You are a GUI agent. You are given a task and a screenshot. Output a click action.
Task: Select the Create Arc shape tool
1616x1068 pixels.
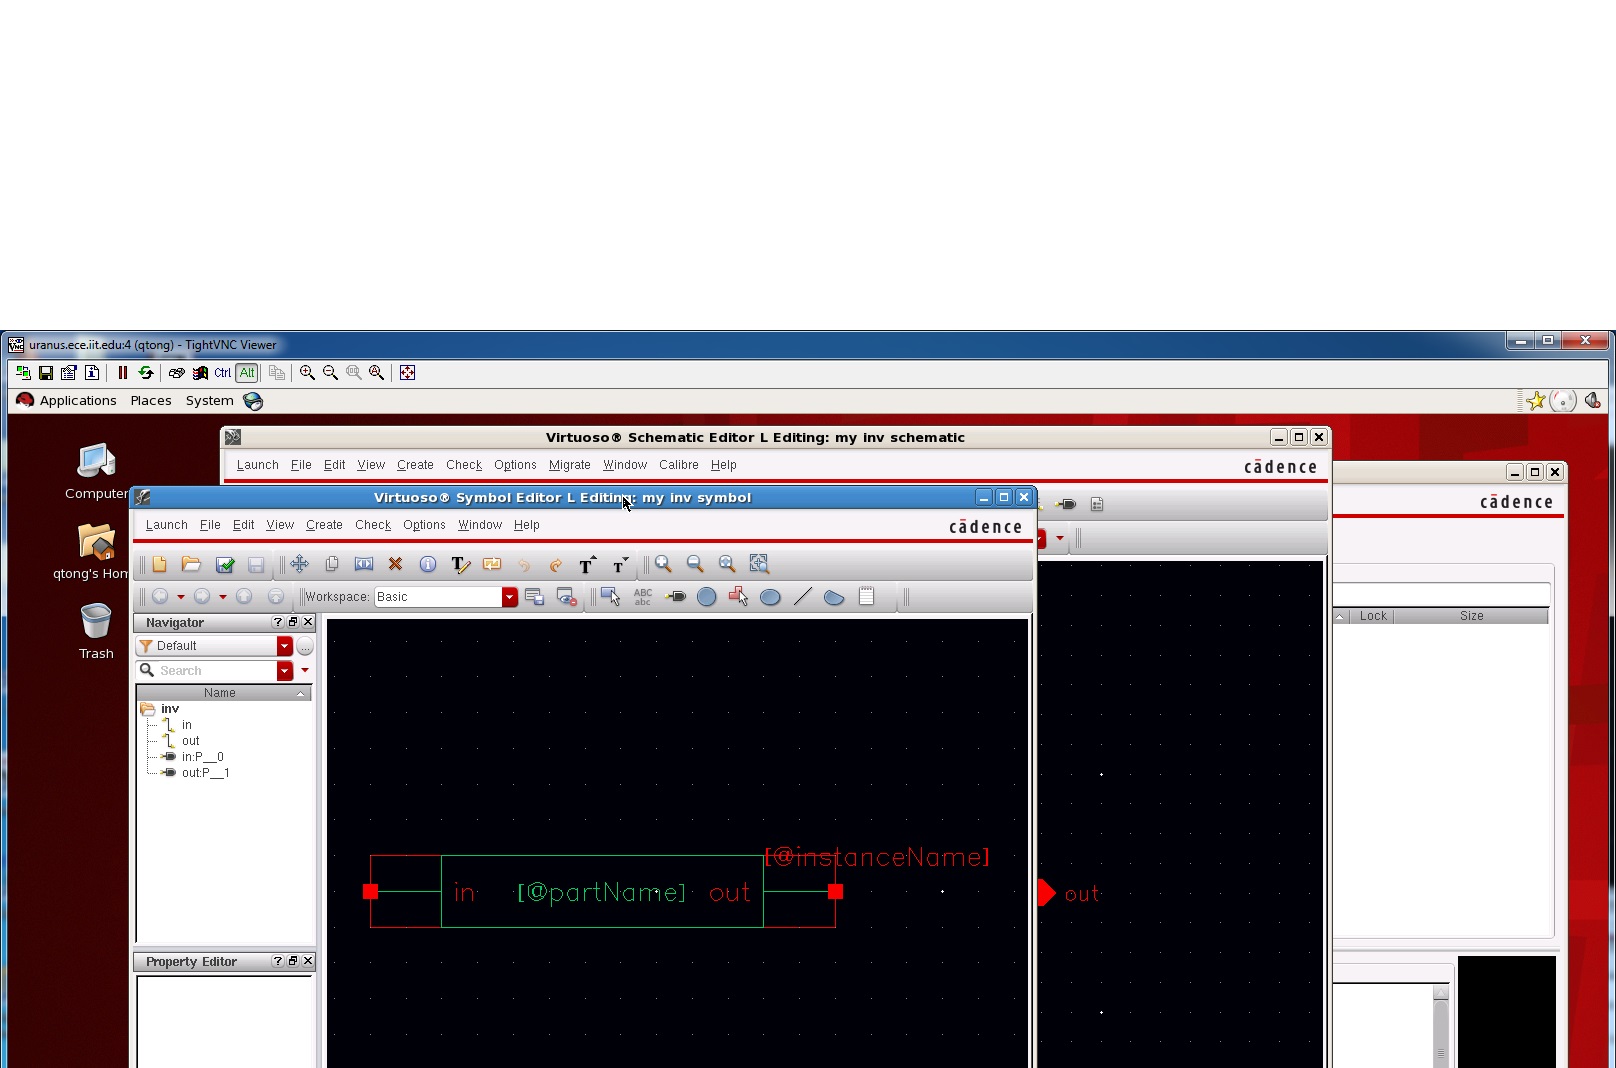834,597
